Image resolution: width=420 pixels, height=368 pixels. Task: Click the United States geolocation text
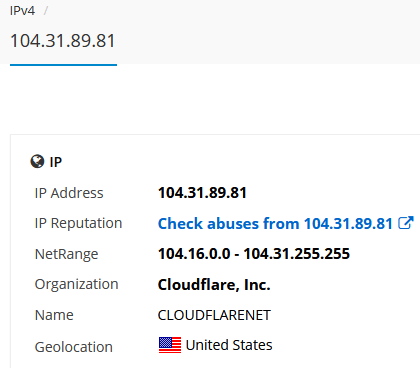point(229,345)
